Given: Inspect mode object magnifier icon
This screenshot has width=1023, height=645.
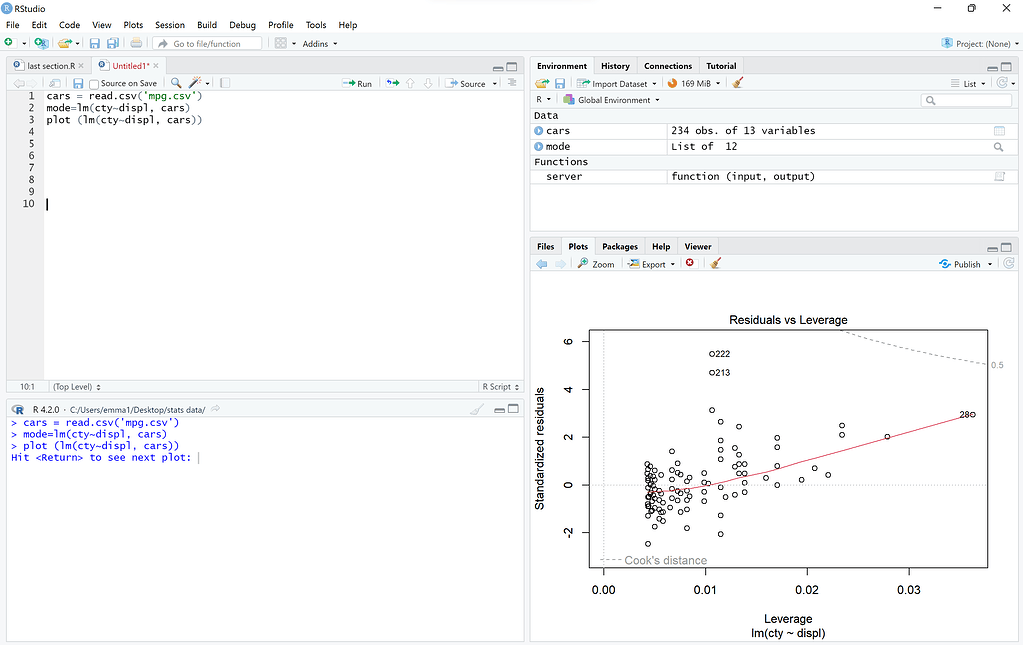Looking at the screenshot, I should pyautogui.click(x=998, y=147).
